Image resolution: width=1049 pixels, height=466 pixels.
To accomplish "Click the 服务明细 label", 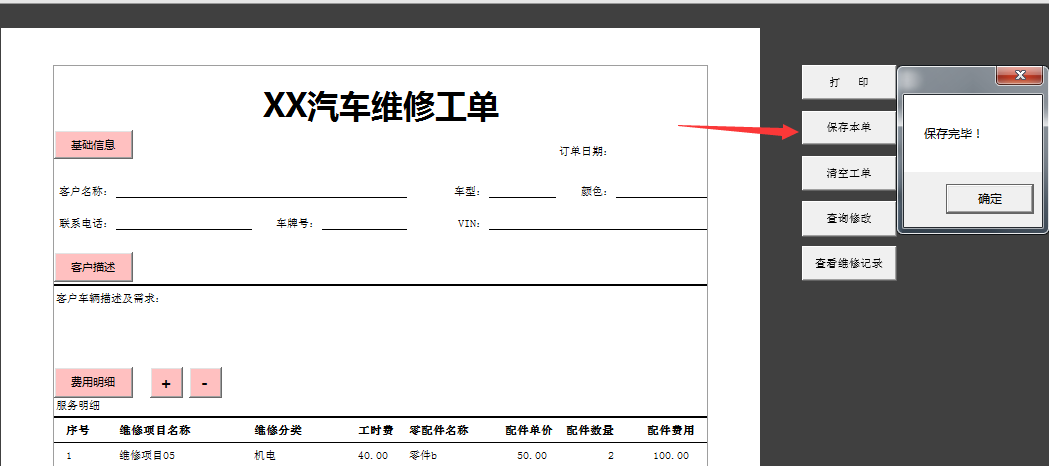I will click(78, 405).
